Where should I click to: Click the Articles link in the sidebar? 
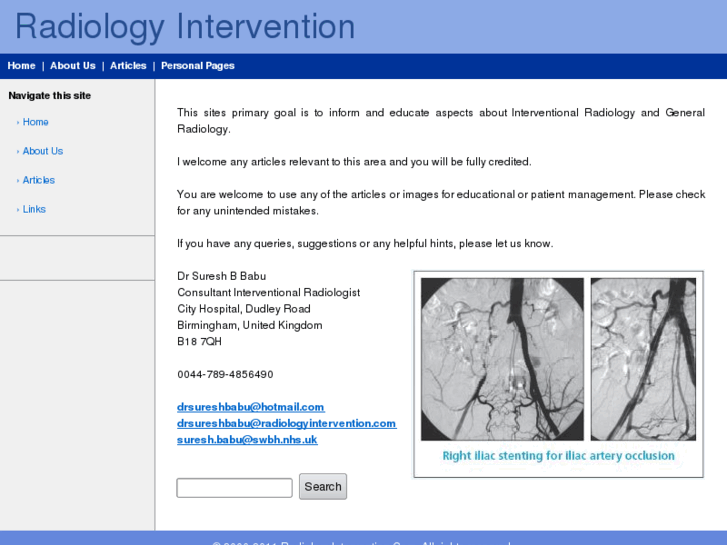(38, 180)
